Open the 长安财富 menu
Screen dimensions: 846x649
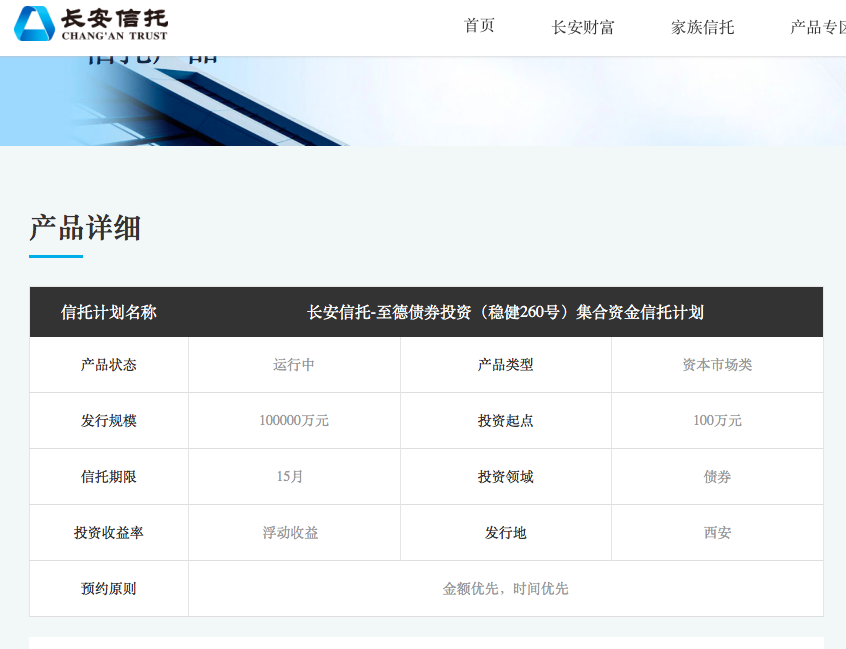pos(584,28)
